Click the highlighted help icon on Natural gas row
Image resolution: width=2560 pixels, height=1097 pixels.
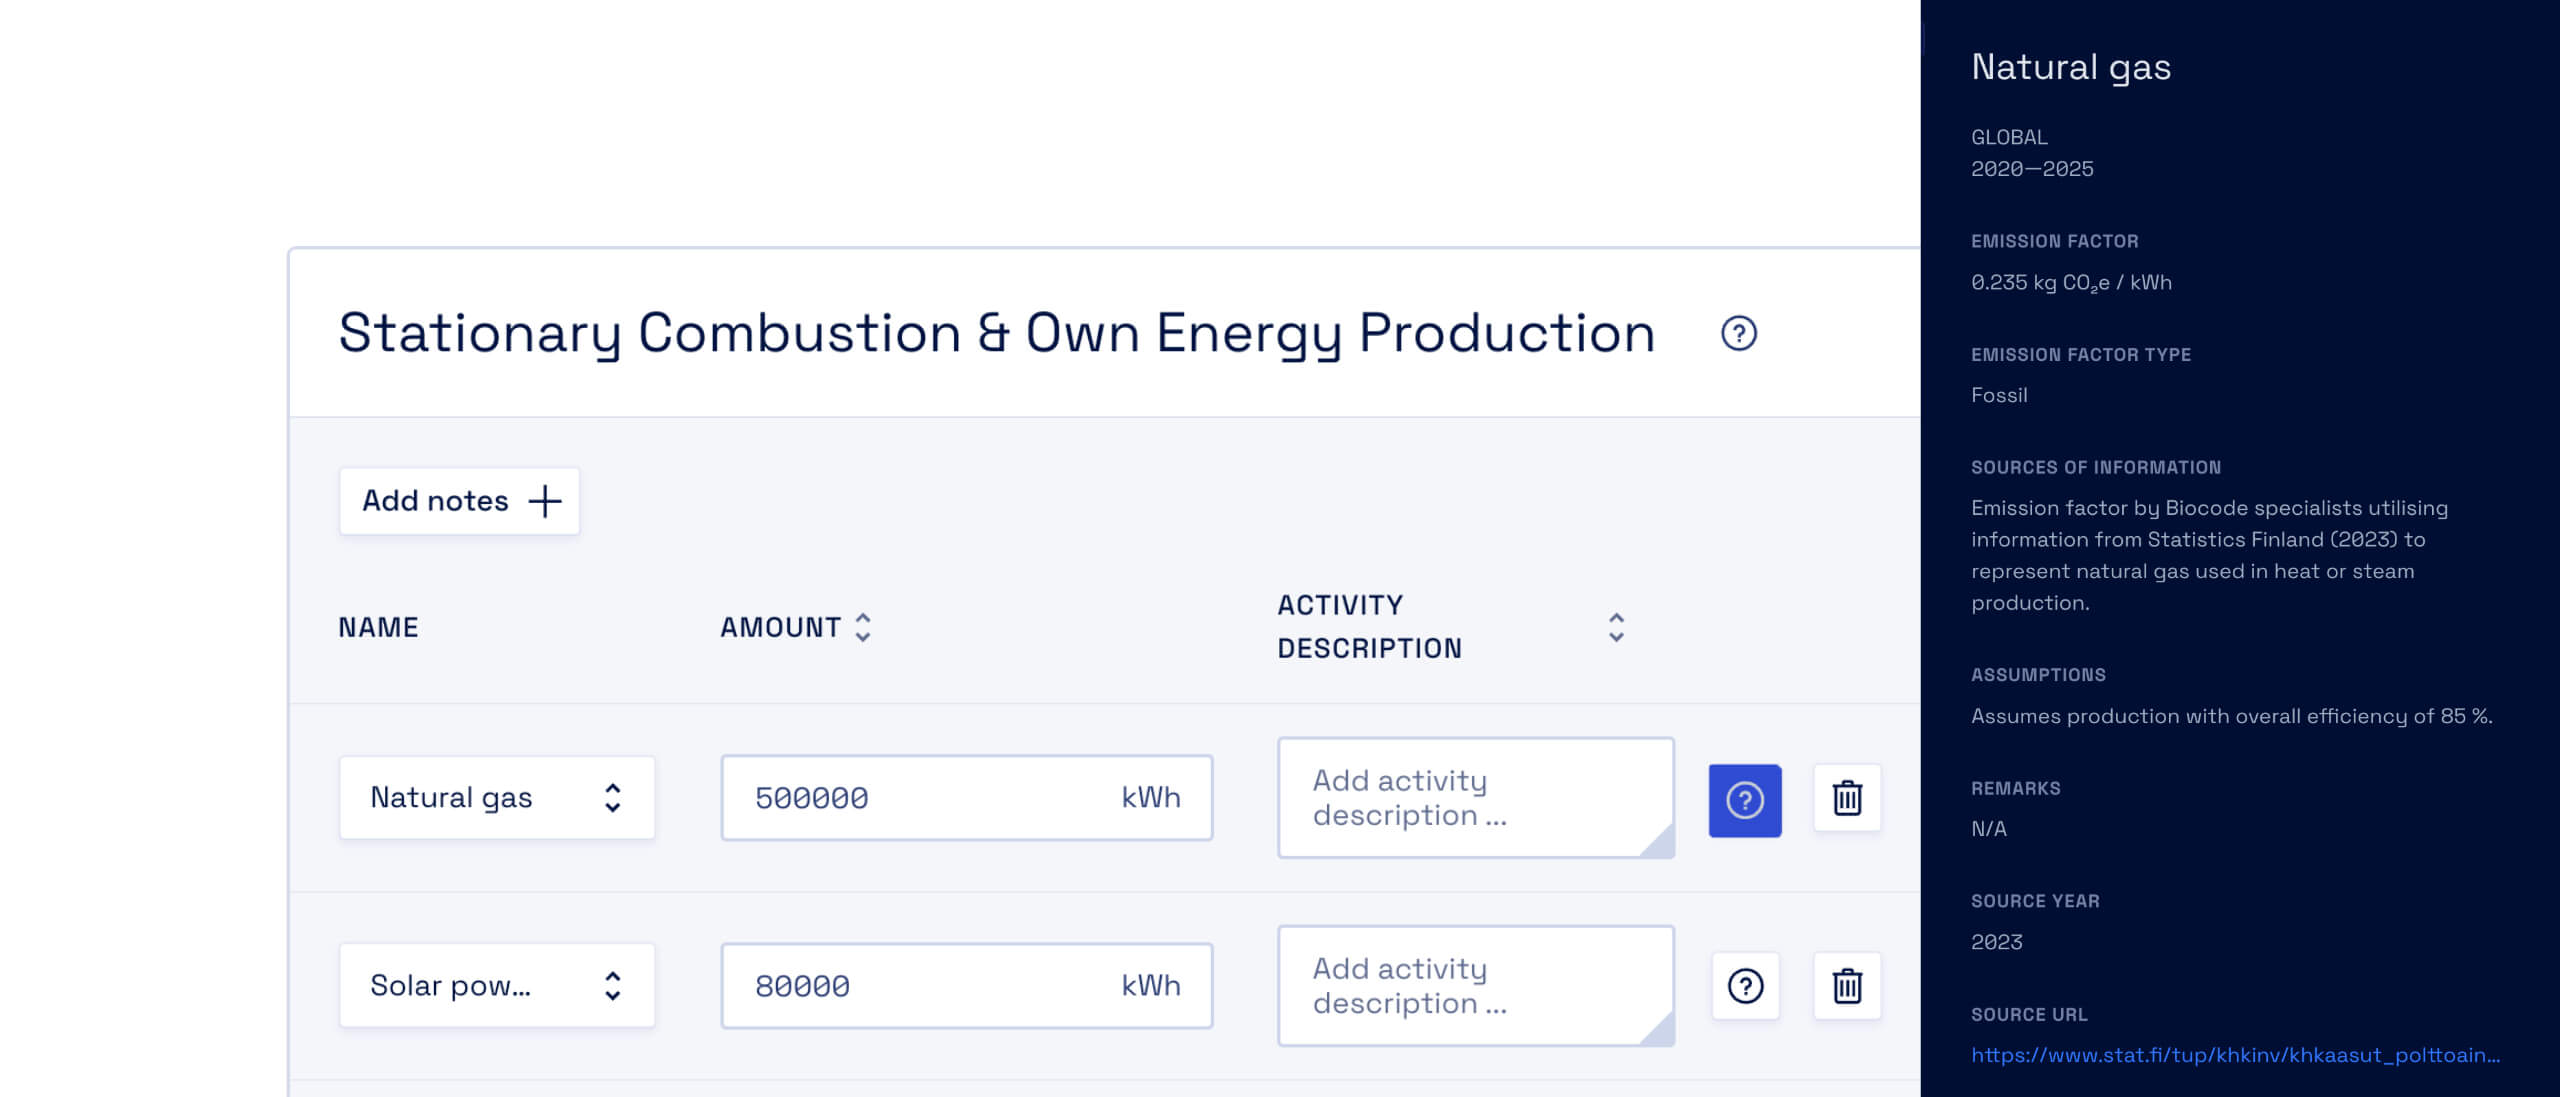(1745, 800)
